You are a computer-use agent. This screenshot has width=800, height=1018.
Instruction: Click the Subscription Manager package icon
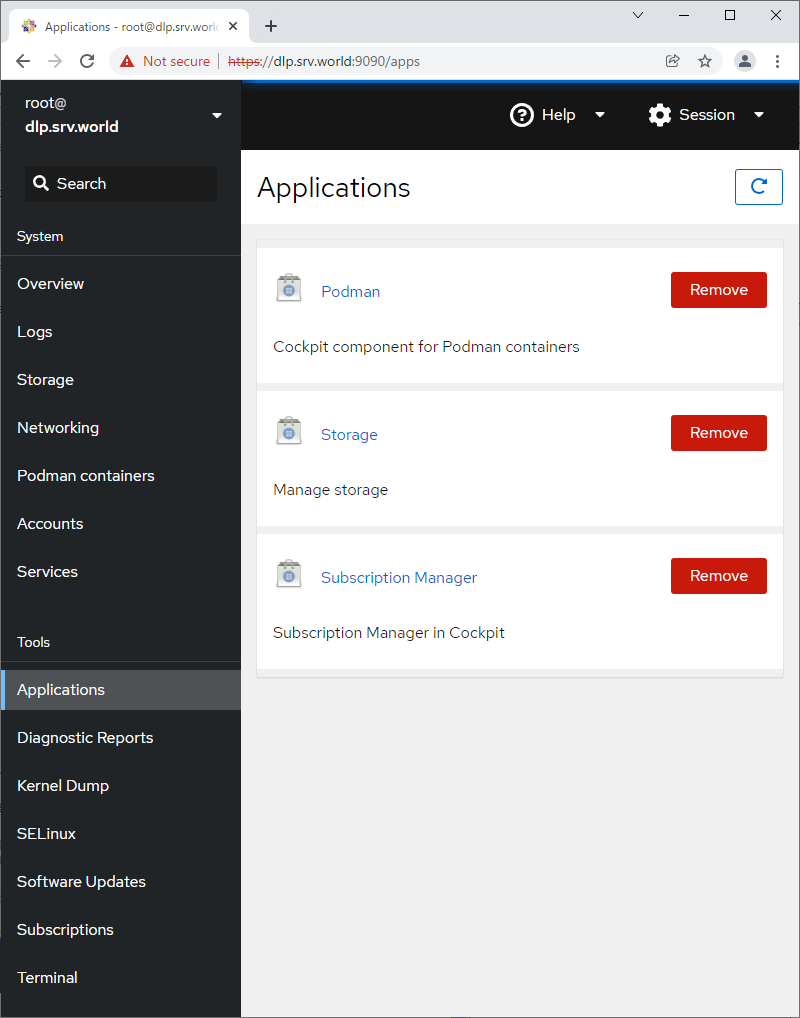point(289,575)
